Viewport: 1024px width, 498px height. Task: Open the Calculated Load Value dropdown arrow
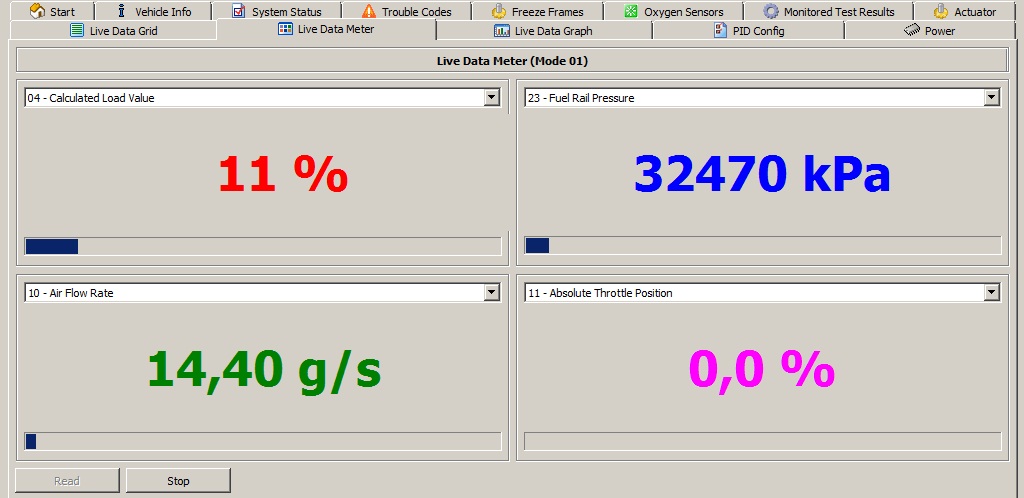click(x=491, y=98)
